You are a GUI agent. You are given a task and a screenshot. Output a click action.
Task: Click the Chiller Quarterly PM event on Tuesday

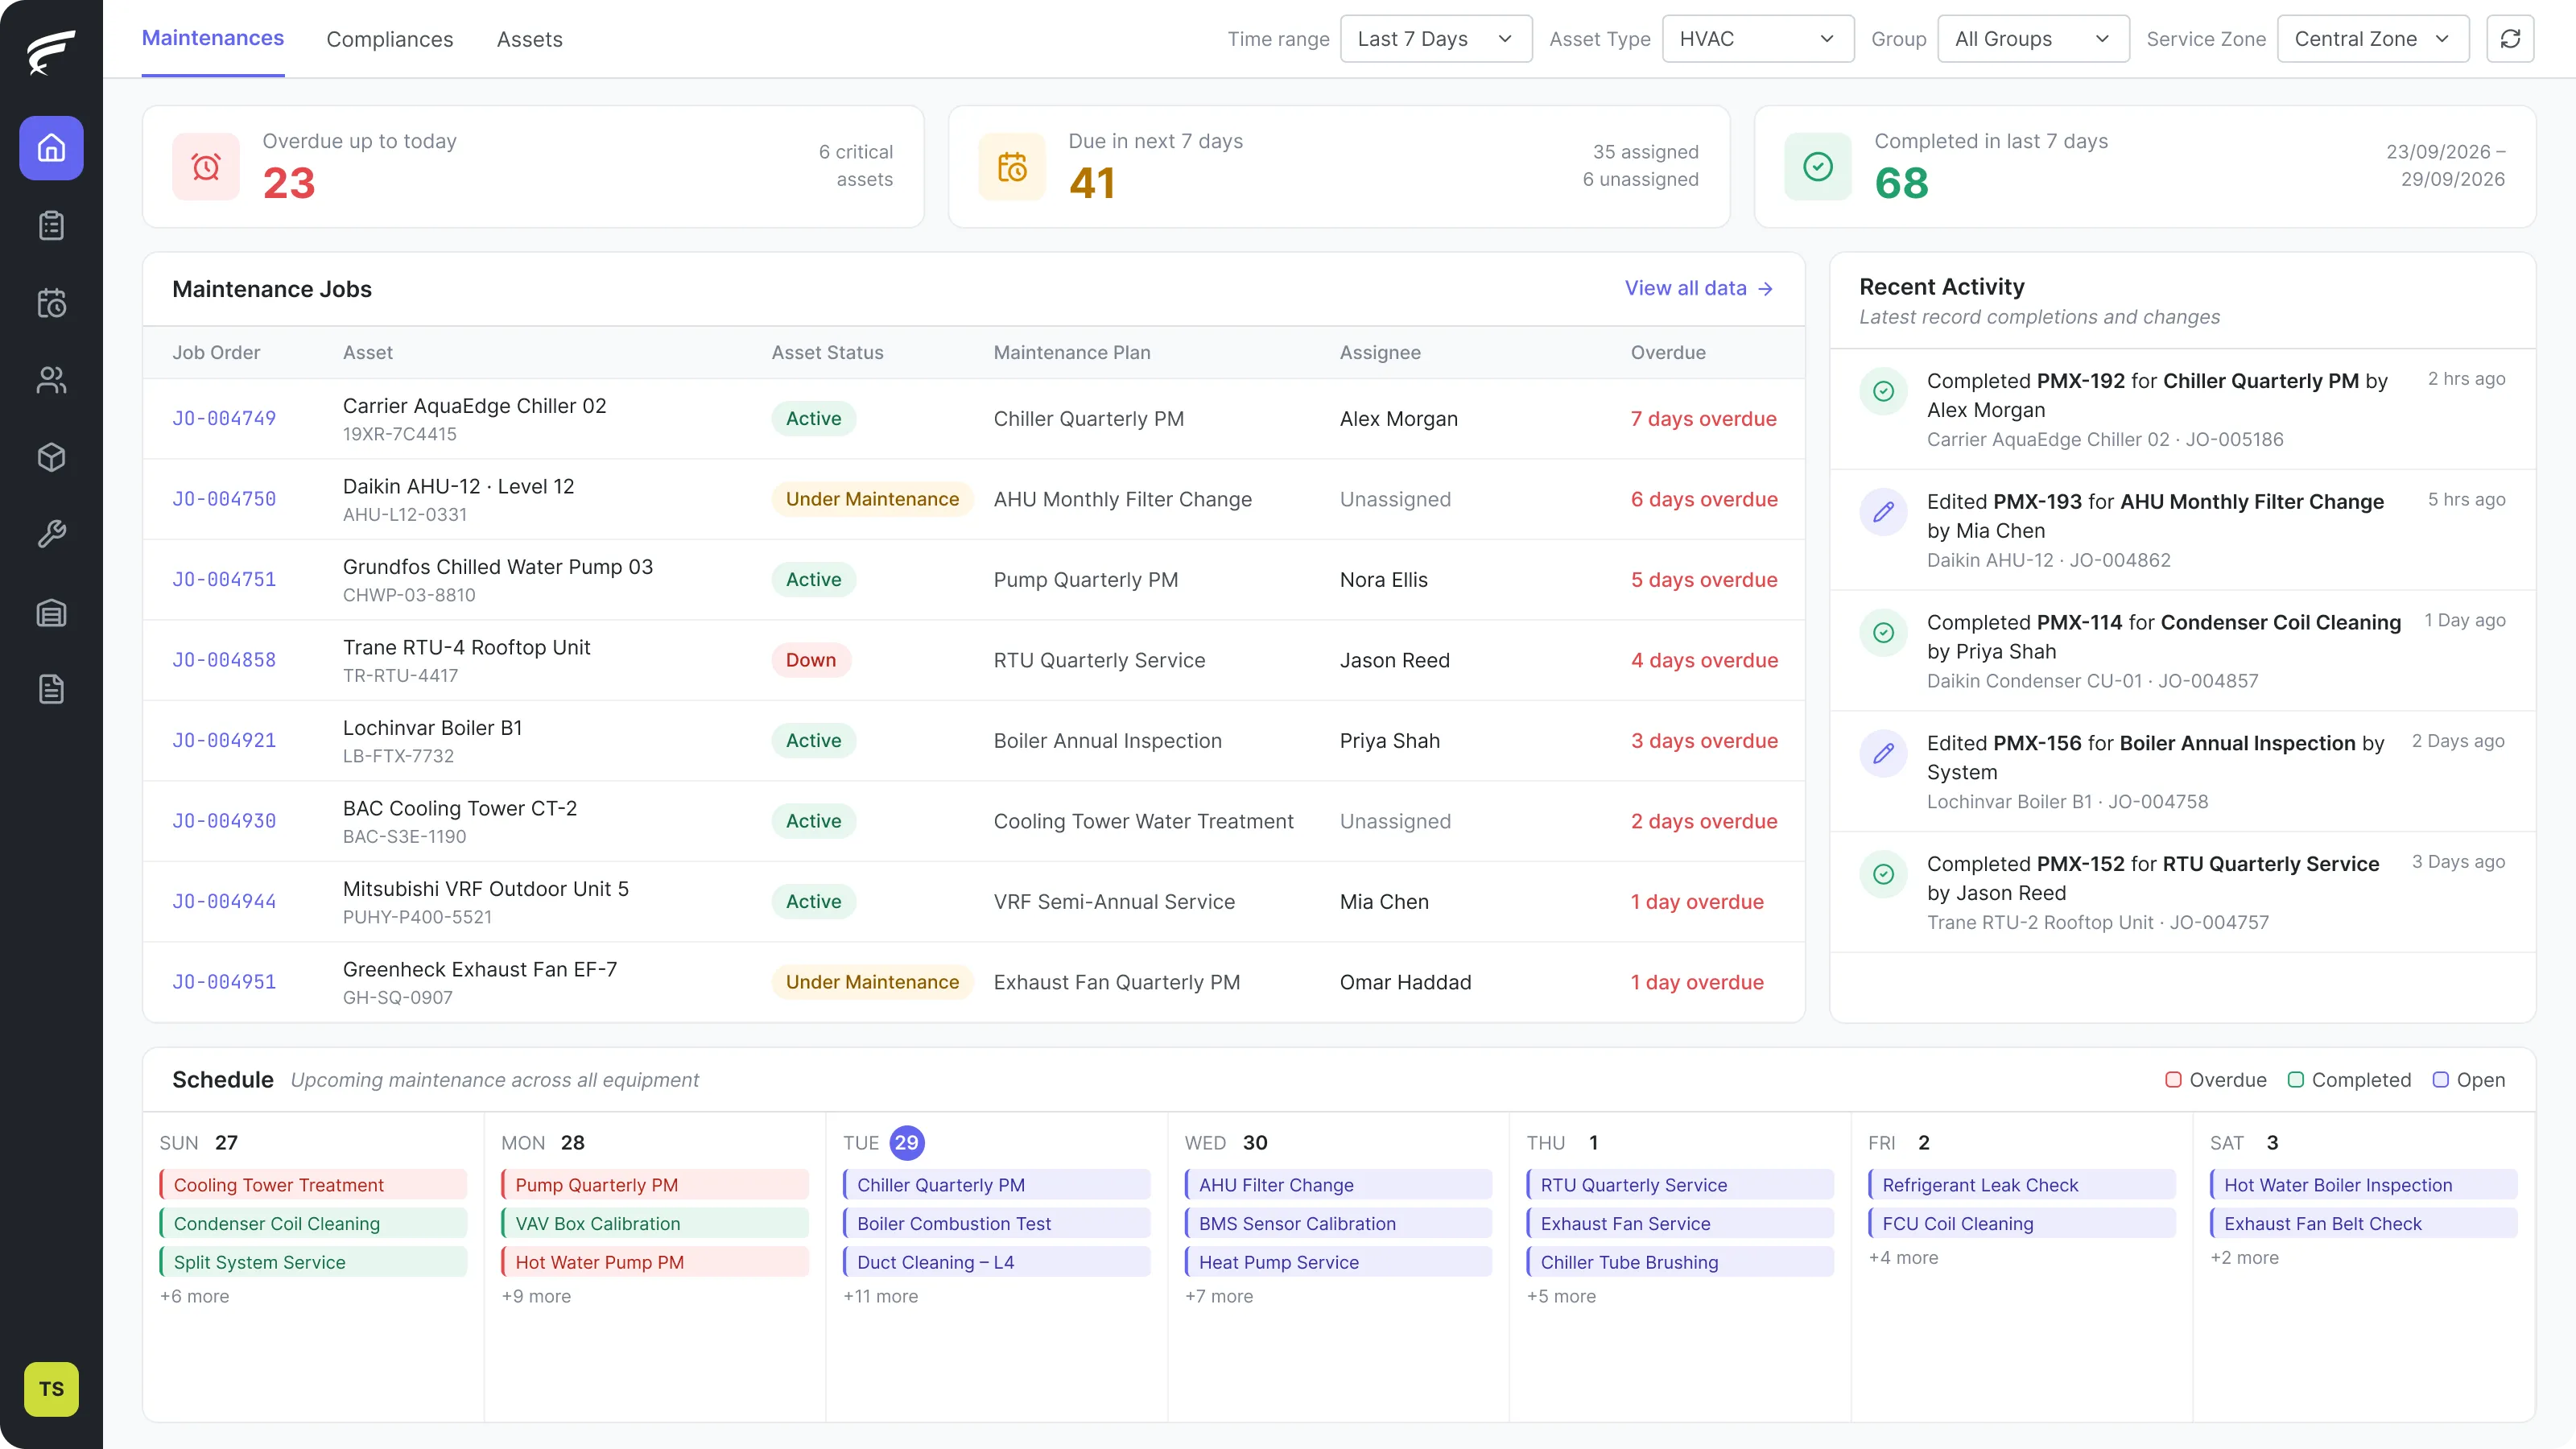click(996, 1185)
